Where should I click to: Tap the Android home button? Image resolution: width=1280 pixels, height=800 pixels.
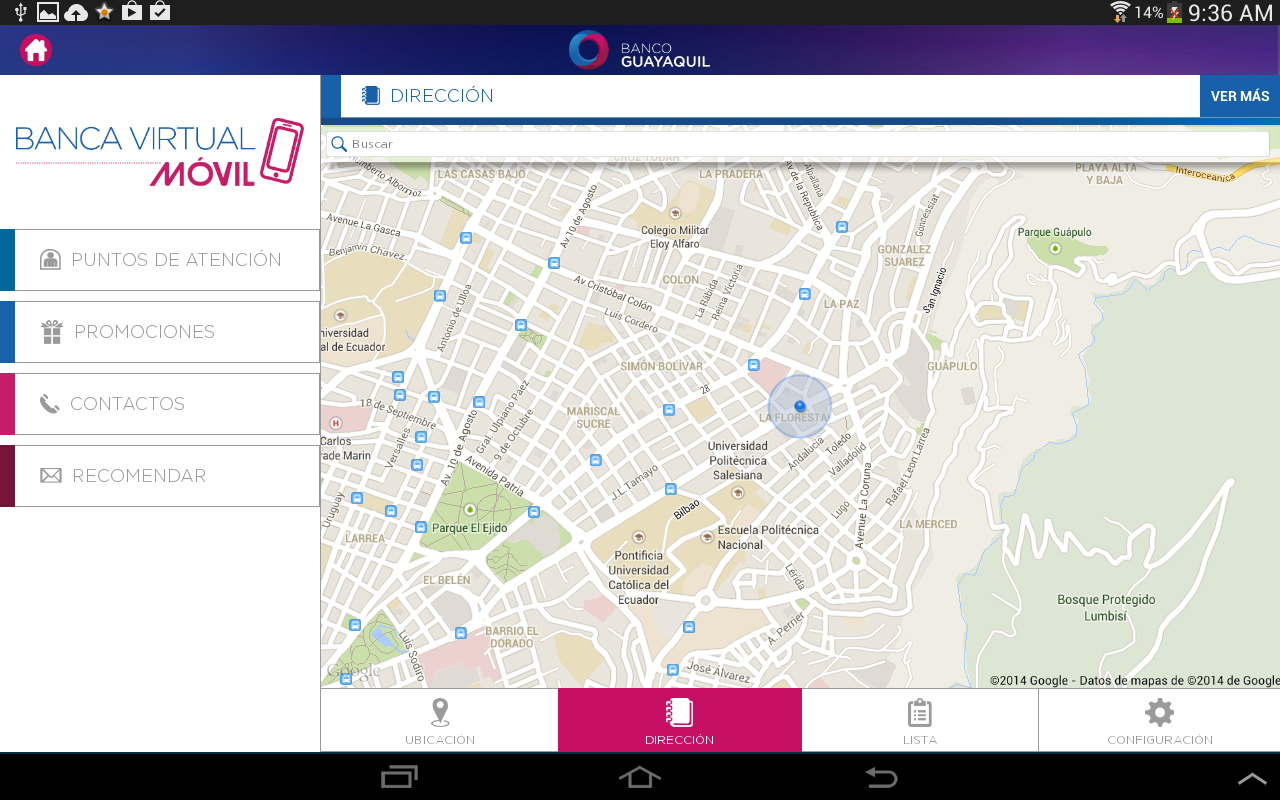click(x=640, y=777)
